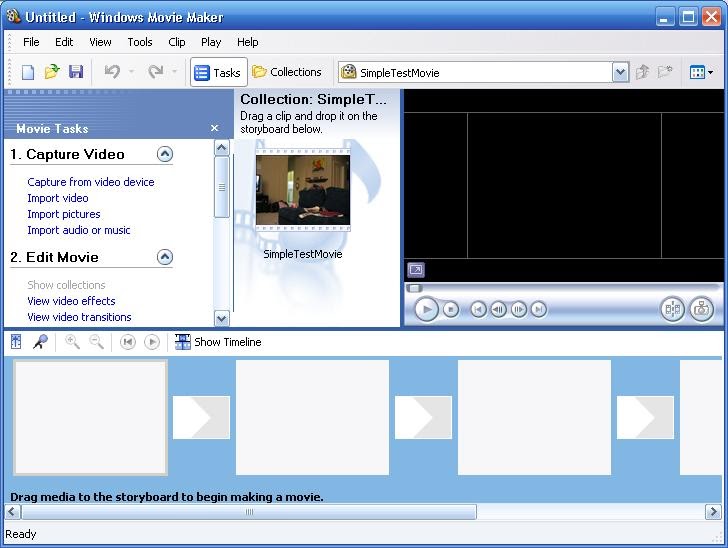Image resolution: width=728 pixels, height=548 pixels.
Task: Switch the preview monitor to full screen
Action: (416, 270)
